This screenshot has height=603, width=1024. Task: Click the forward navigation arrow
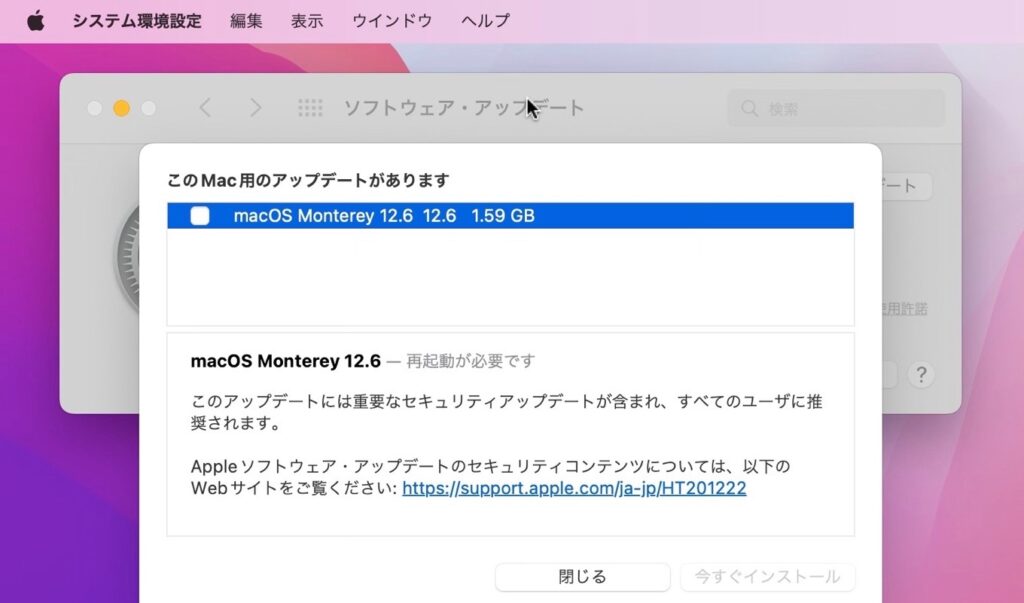pos(257,108)
